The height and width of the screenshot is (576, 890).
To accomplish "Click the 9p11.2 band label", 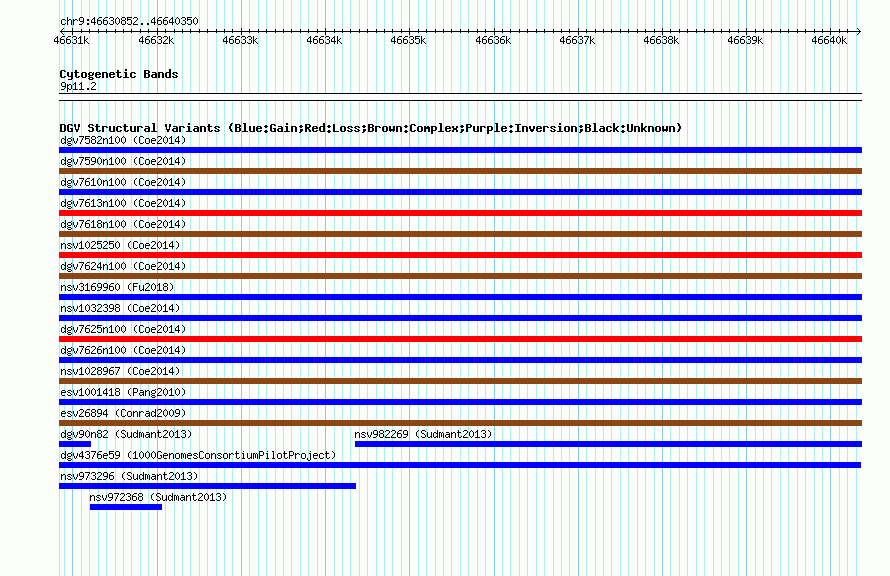I will coord(78,86).
